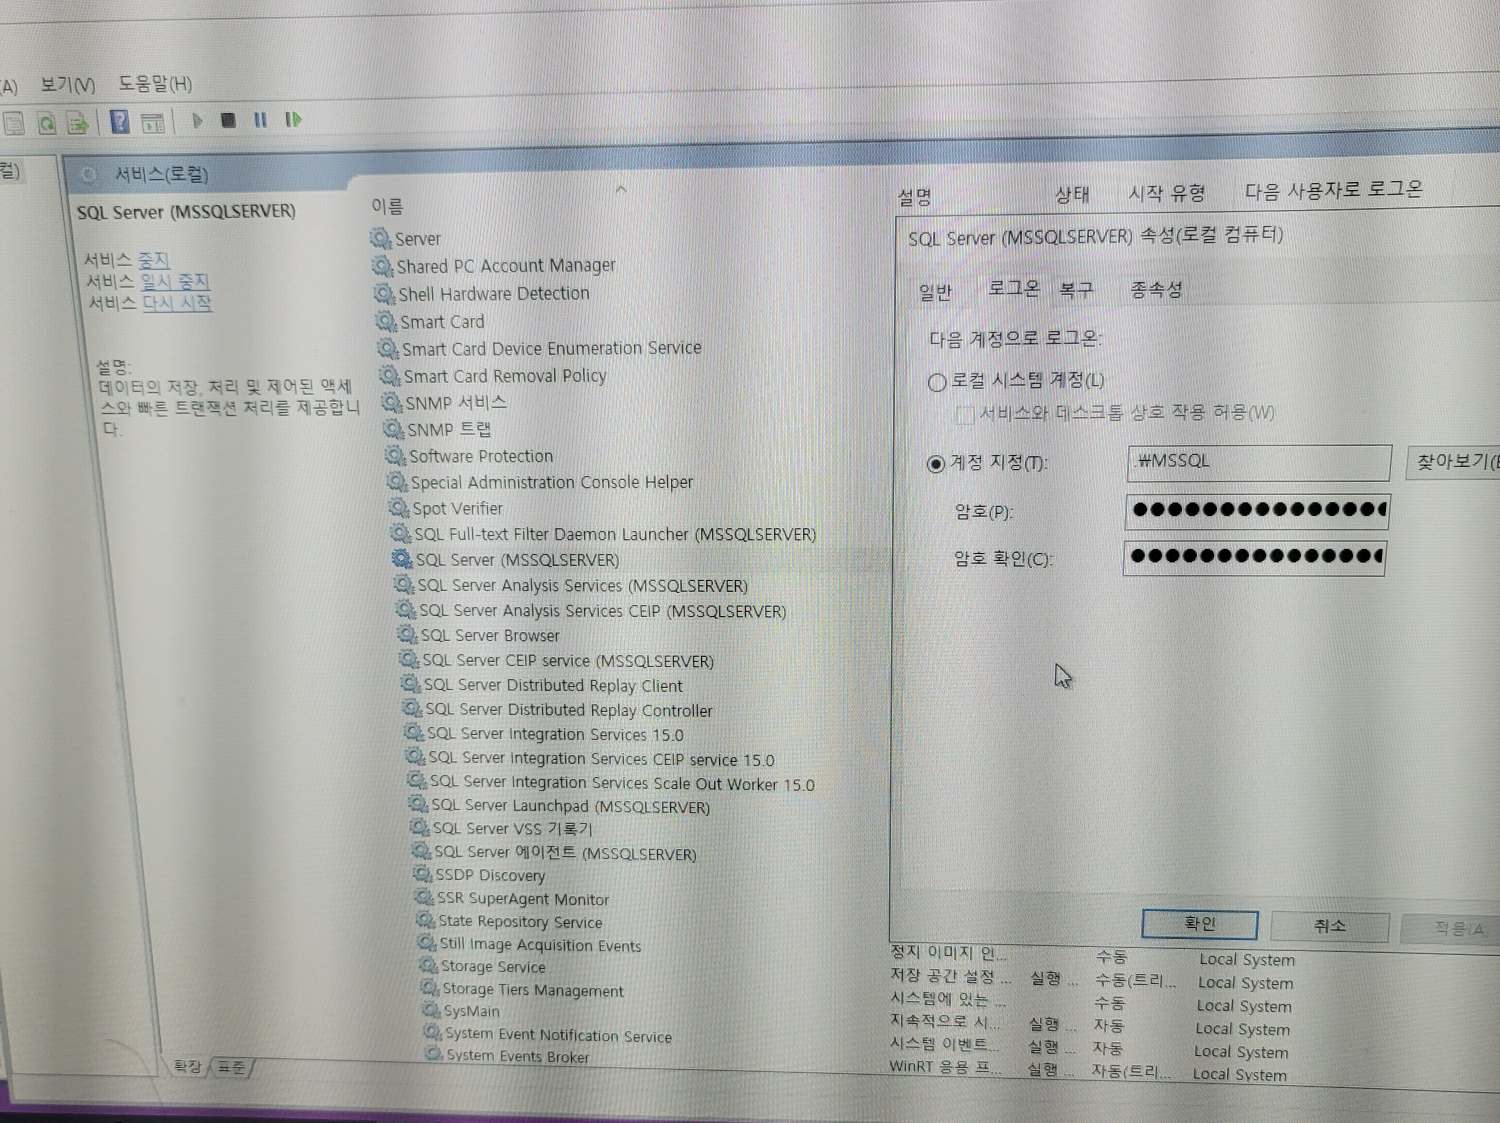
Task: Sort by the 시작 유형 column header
Action: 1167,193
